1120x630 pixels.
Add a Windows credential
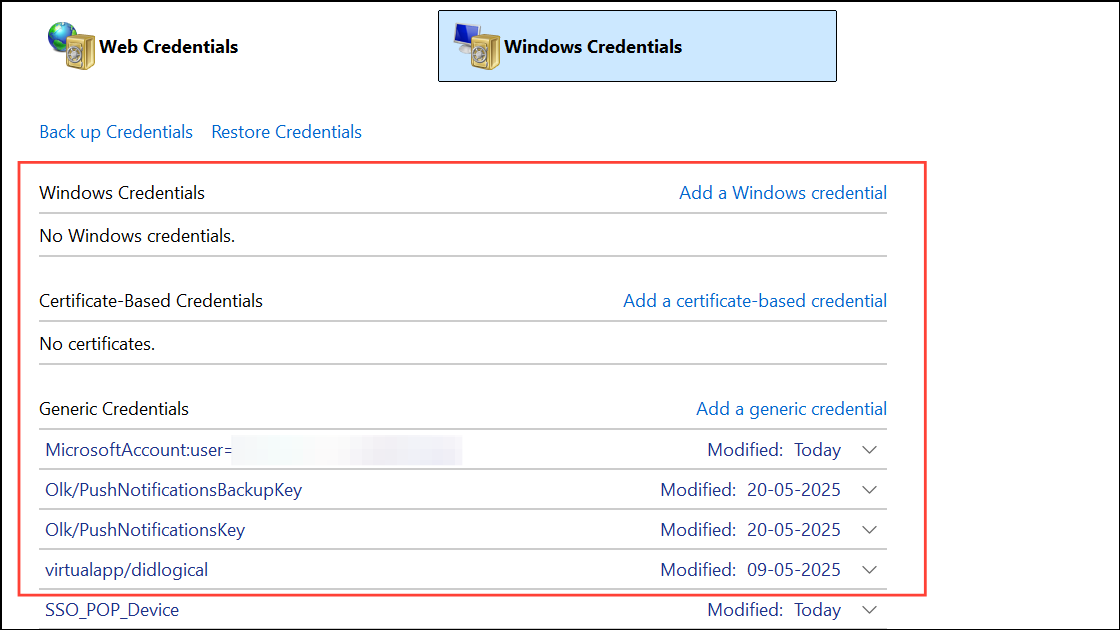coord(783,193)
